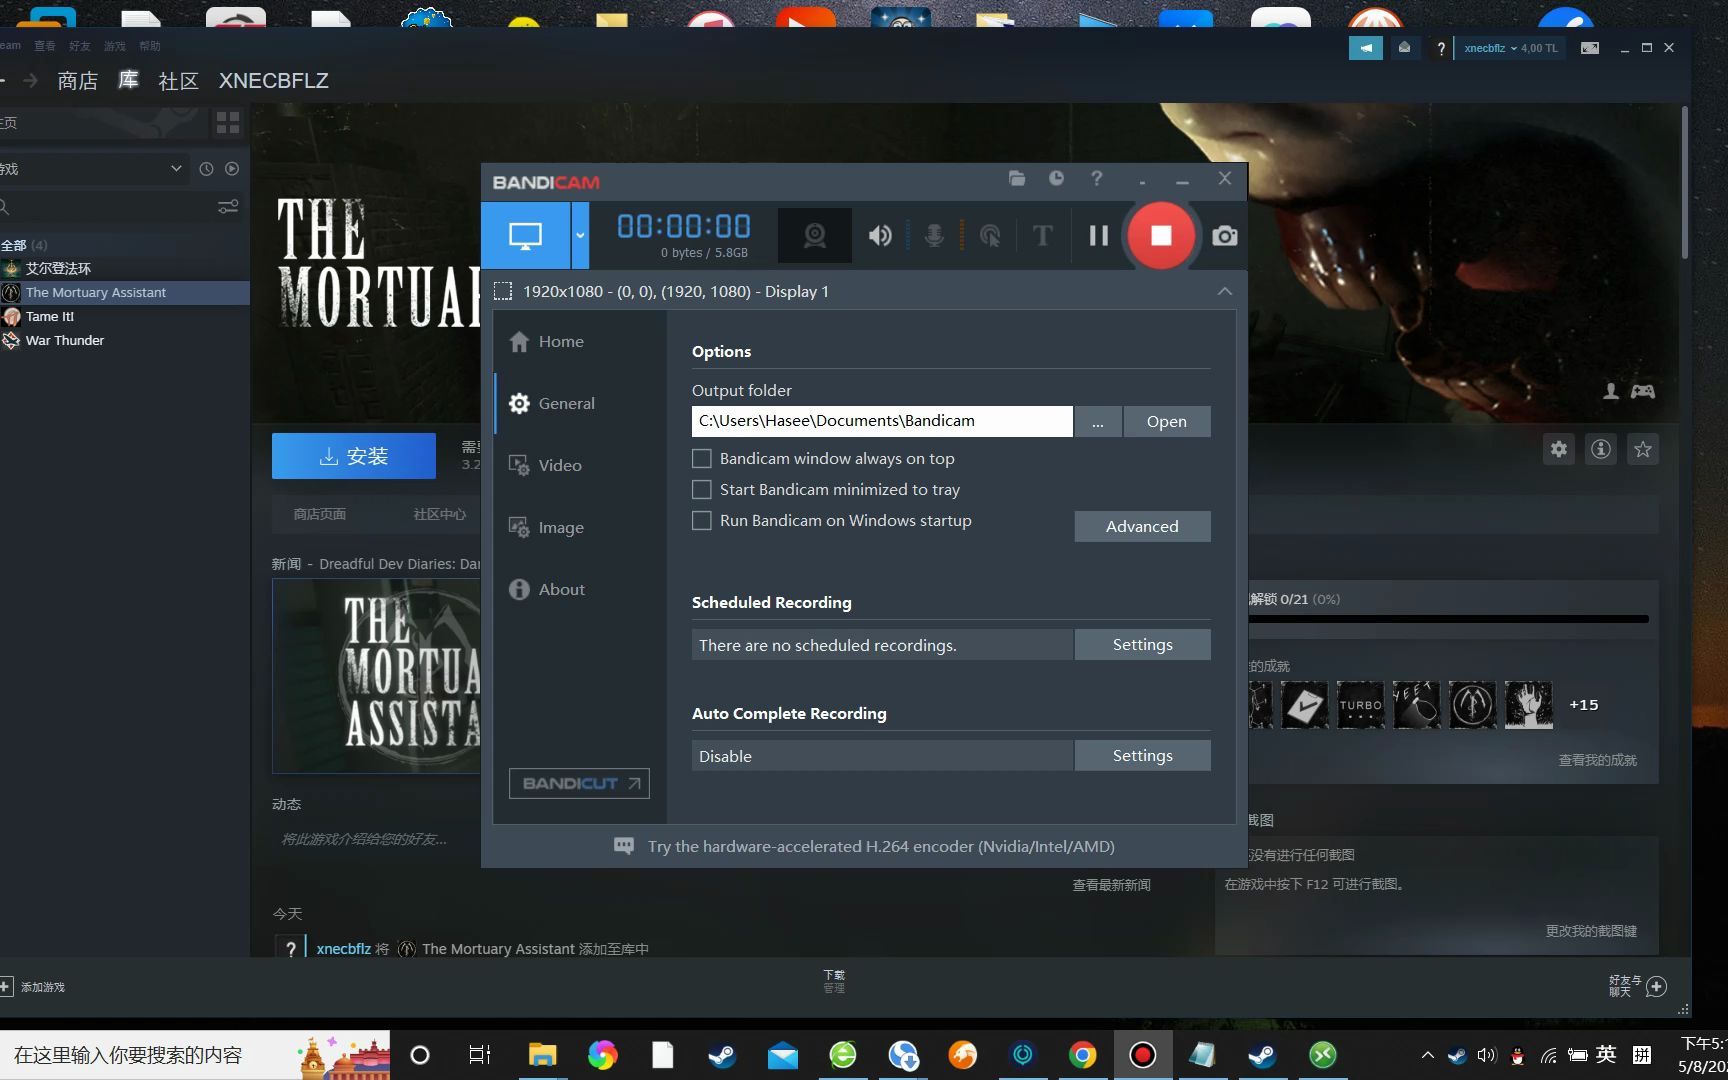Open Steam 库 library menu
1728x1080 pixels.
pos(128,80)
